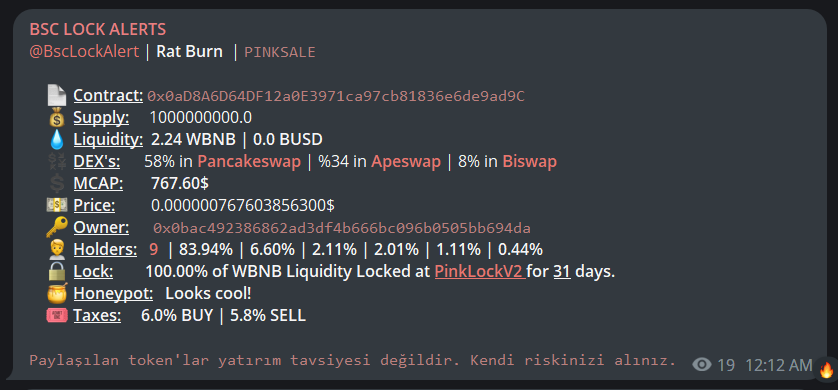The height and width of the screenshot is (390, 838).
Task: Click the fire reaction emoji
Action: tap(826, 369)
